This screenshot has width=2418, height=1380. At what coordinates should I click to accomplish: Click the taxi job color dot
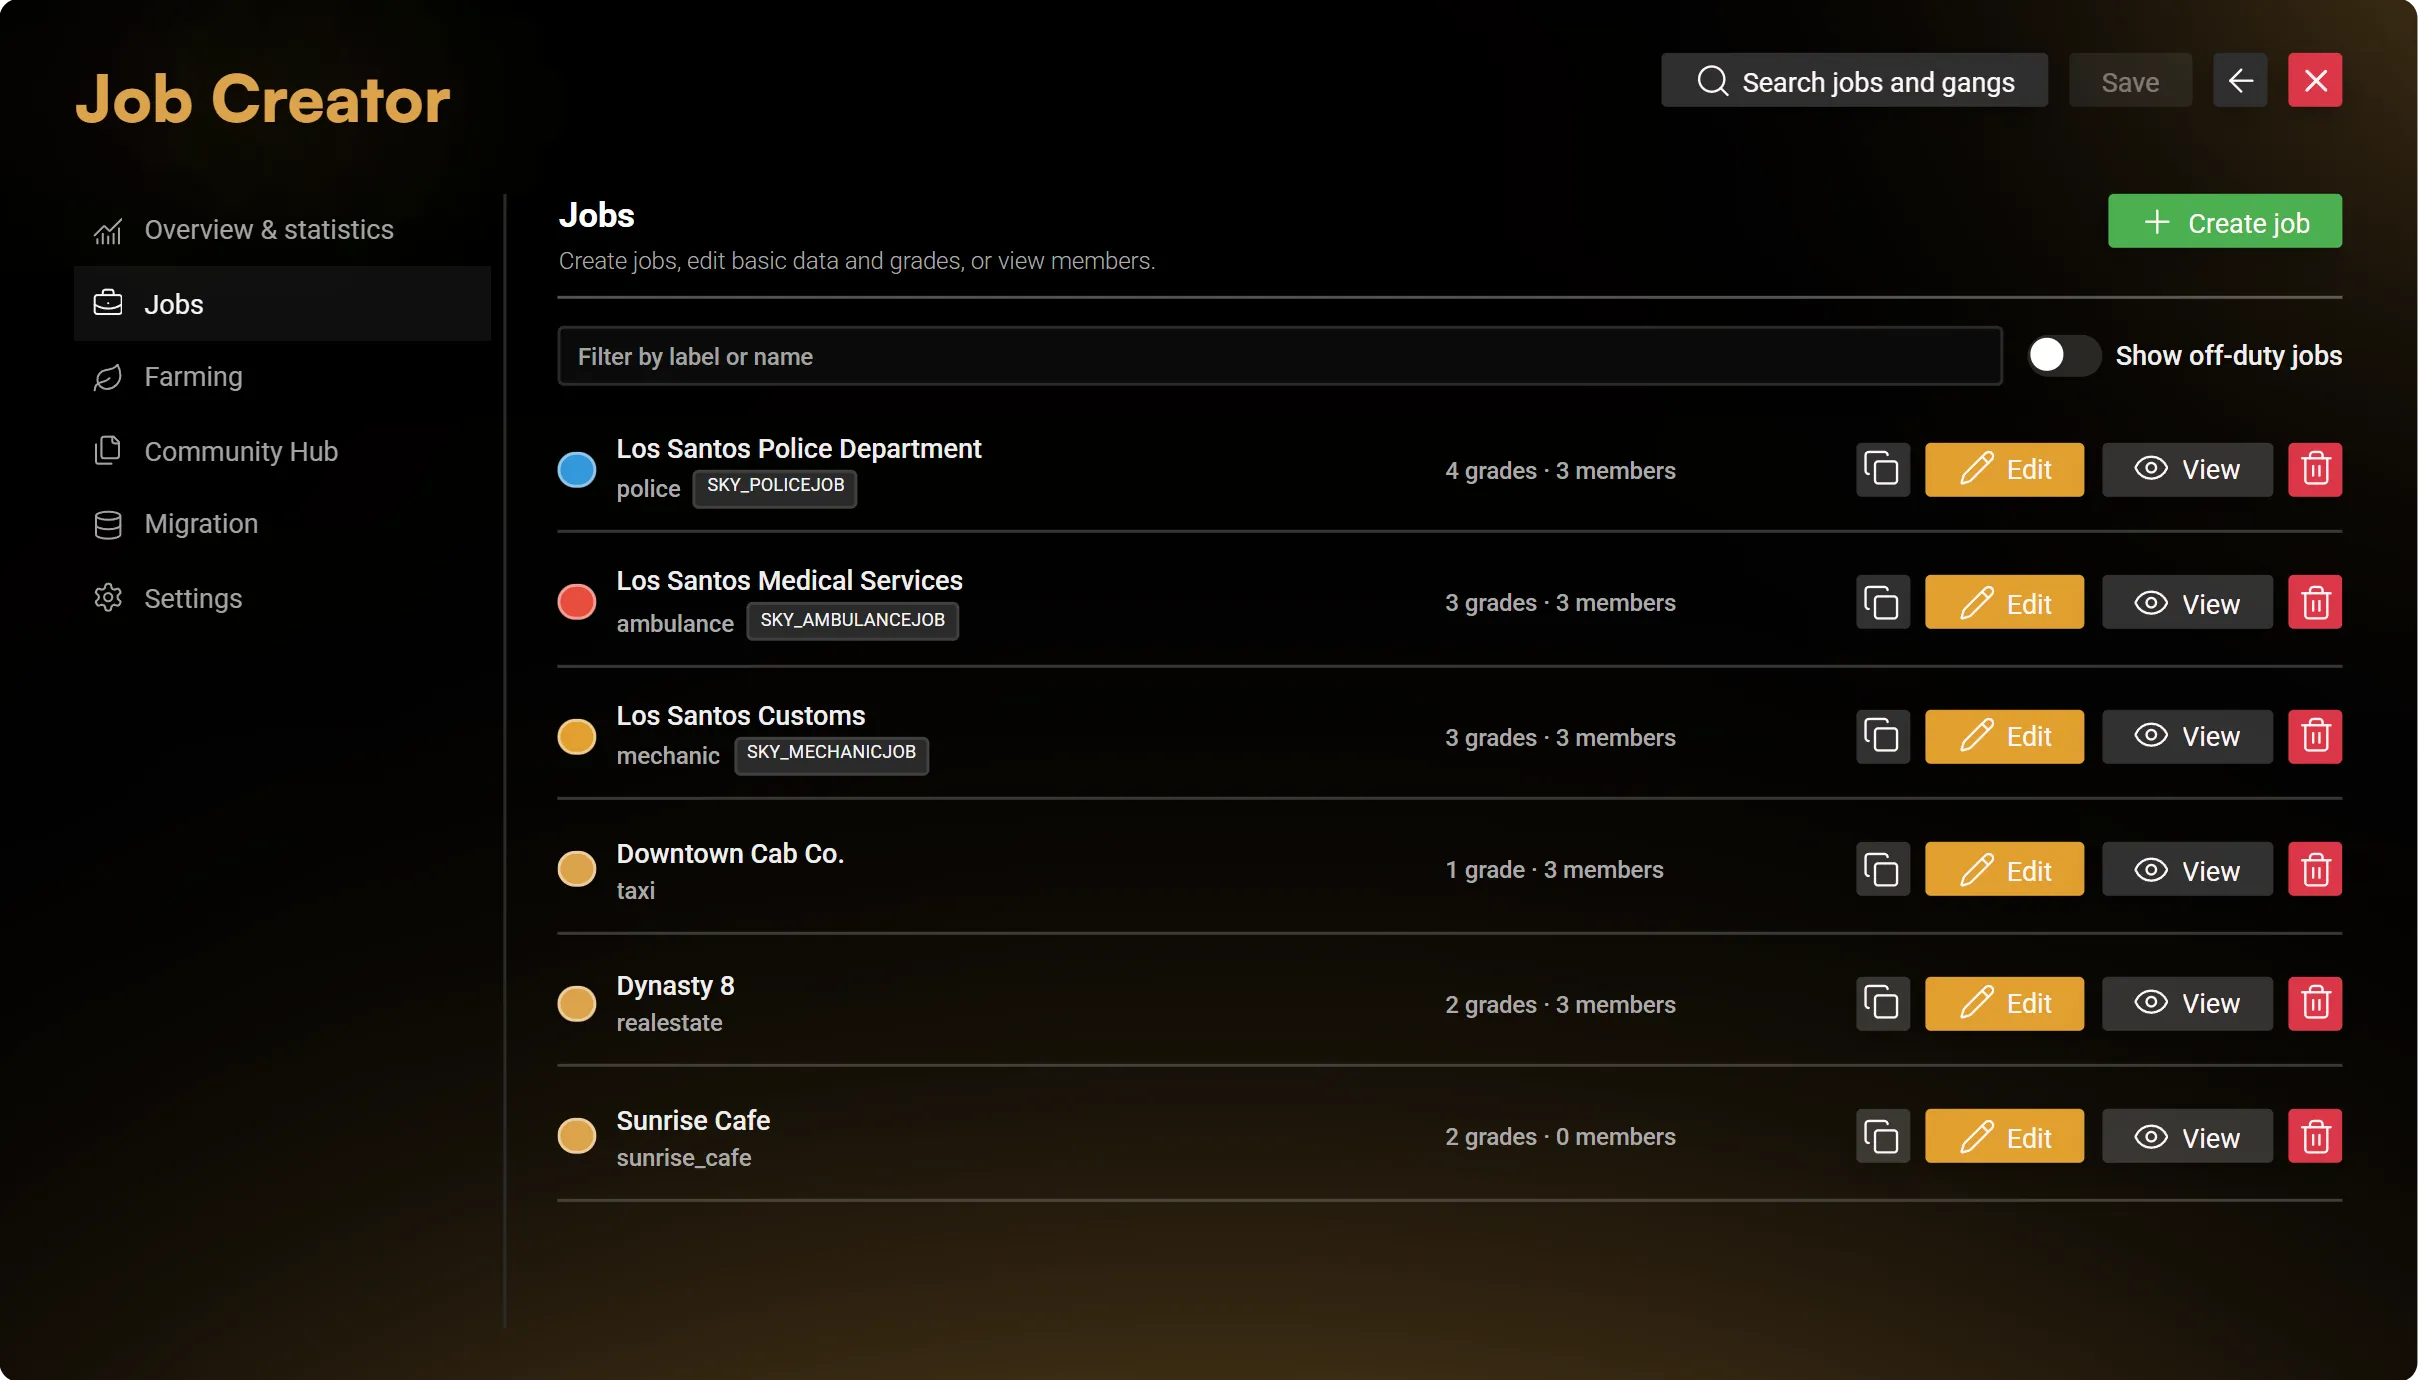(x=576, y=869)
